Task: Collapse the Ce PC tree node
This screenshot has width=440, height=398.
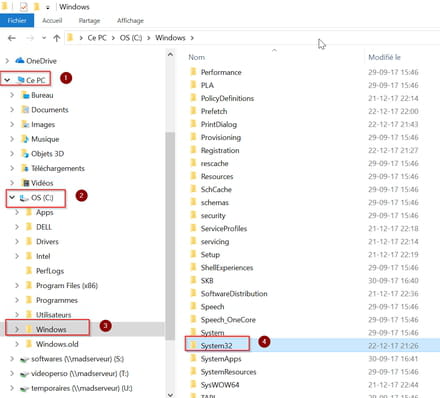Action: (7, 80)
